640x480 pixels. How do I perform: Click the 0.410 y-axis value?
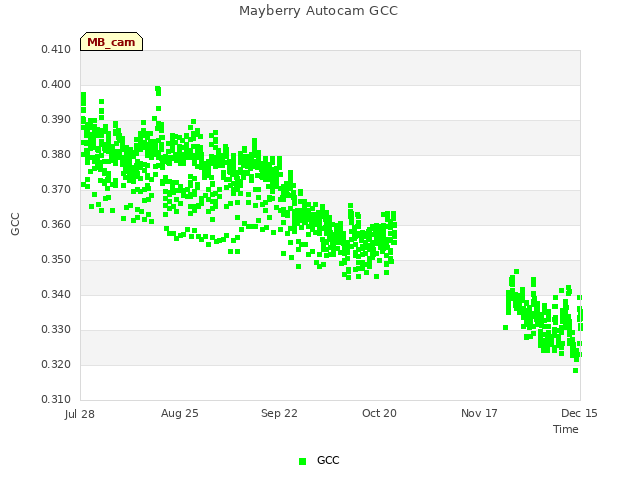[x=56, y=49]
